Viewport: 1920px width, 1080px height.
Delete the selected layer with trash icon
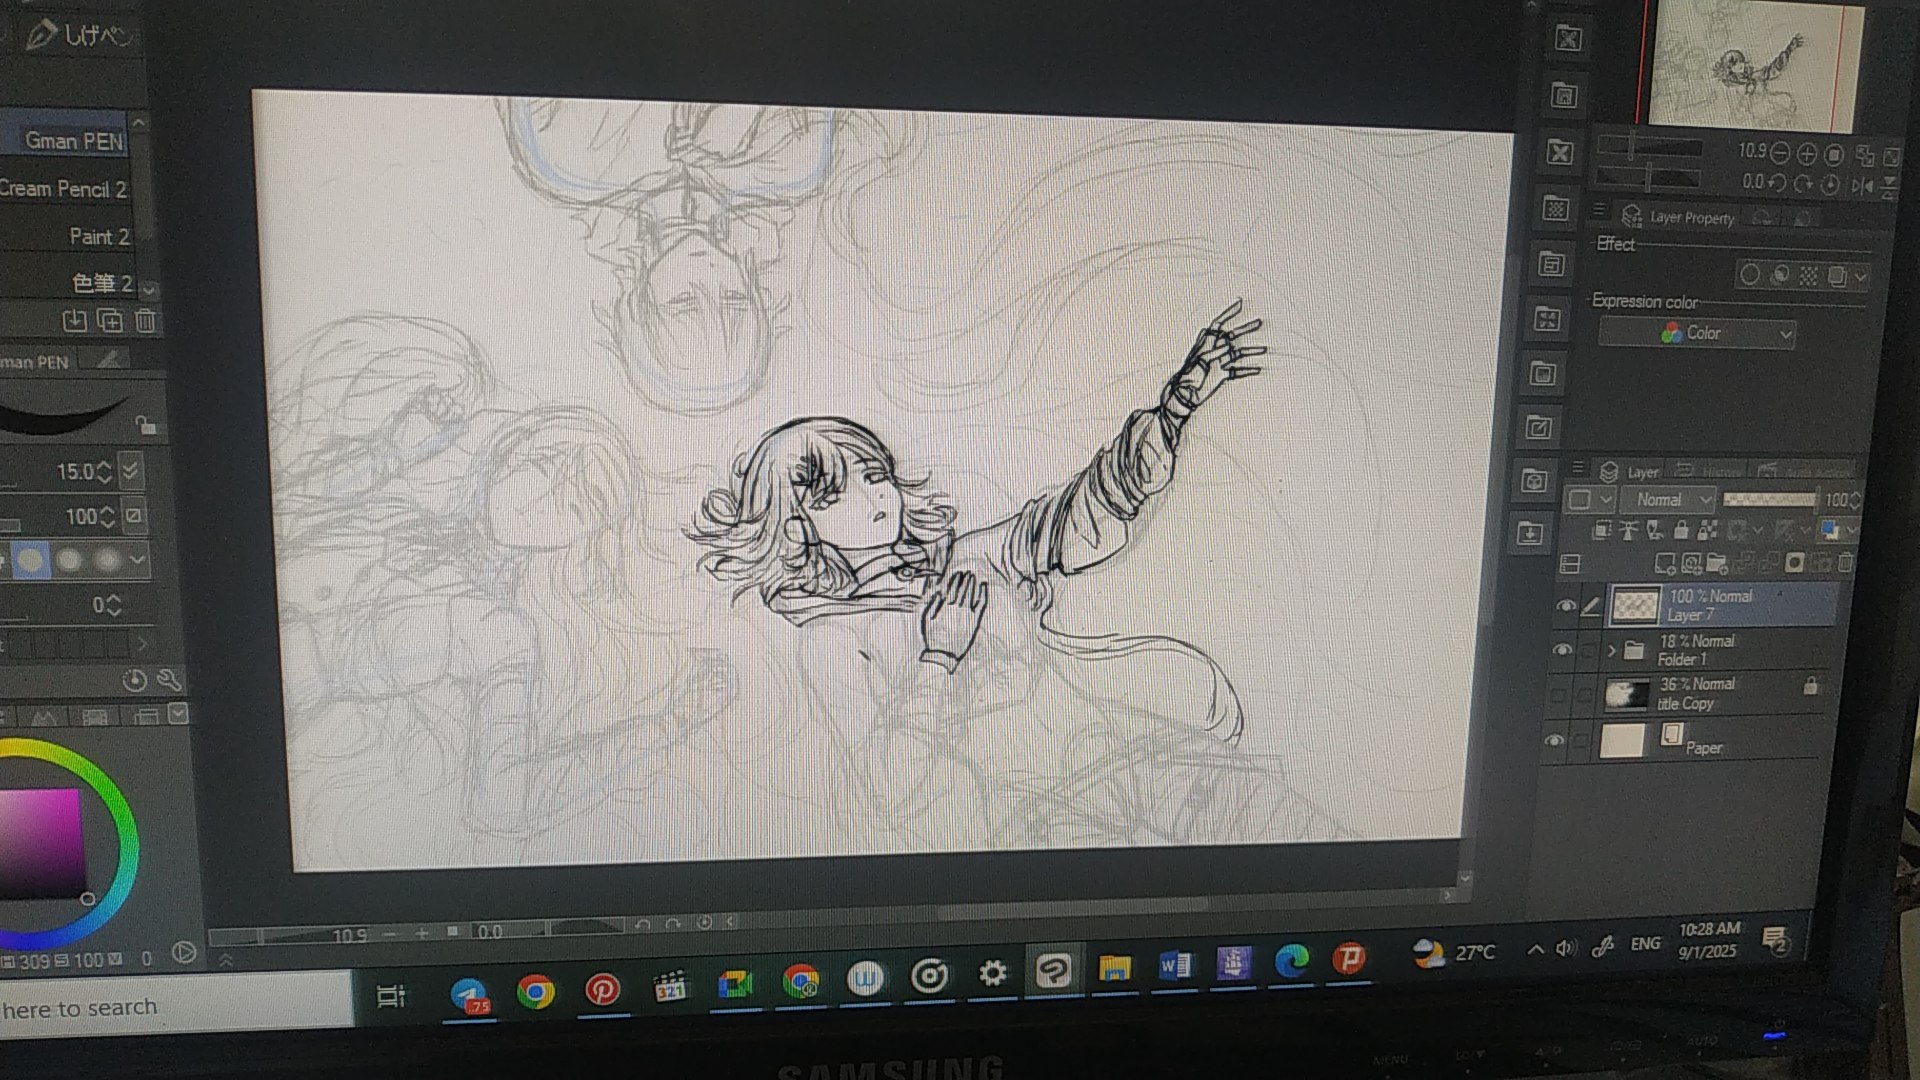pos(1846,563)
